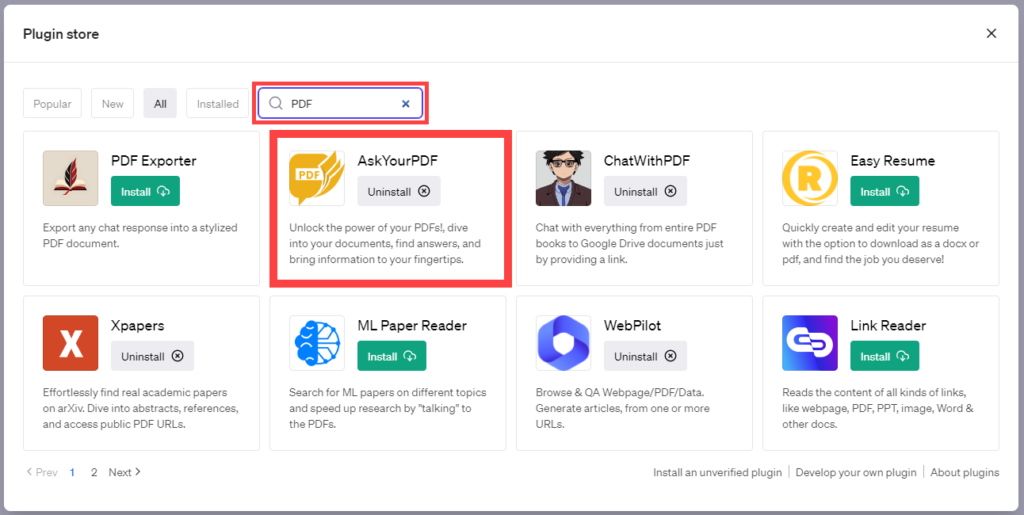The height and width of the screenshot is (515, 1024).
Task: Click the AskYourPDF orange logo
Action: tap(317, 178)
